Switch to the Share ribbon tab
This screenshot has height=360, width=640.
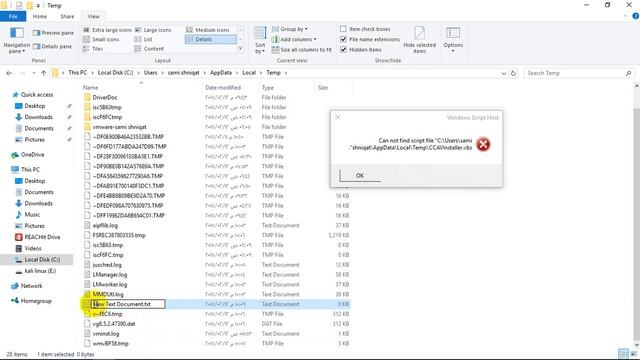pos(67,16)
